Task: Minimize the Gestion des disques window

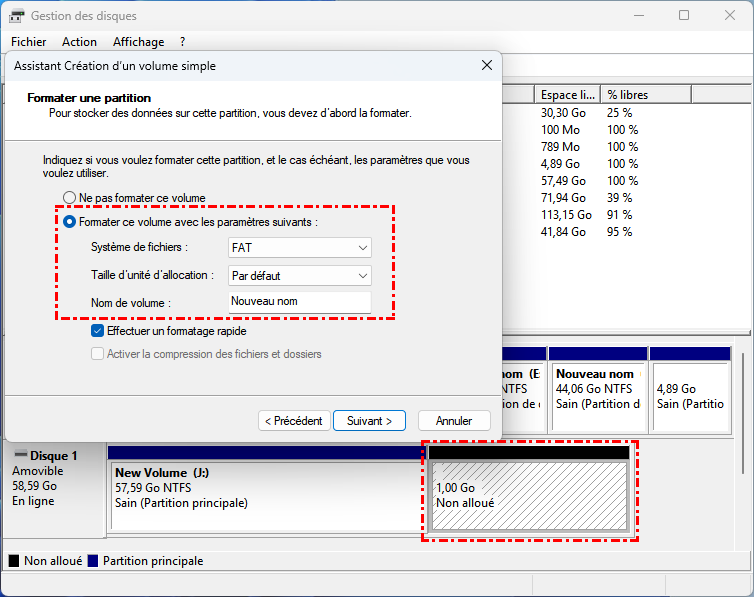Action: pos(638,16)
